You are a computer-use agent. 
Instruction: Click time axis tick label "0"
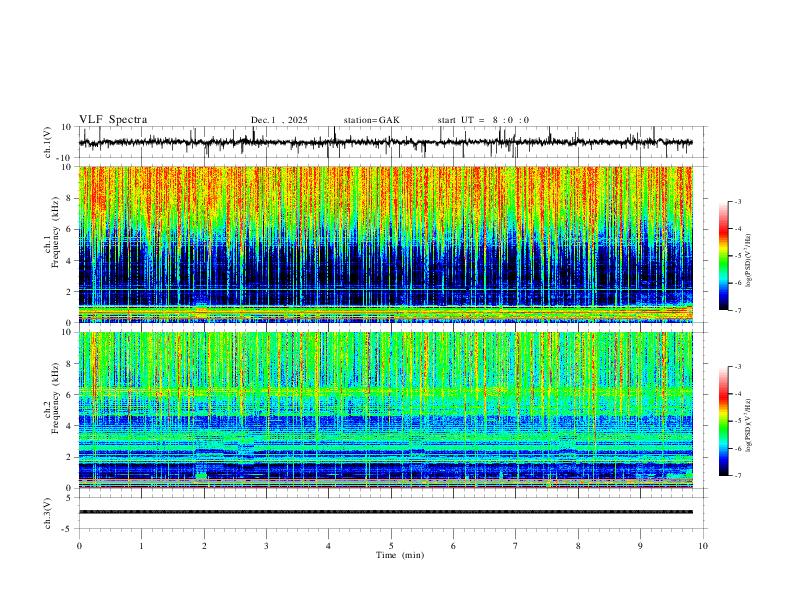point(79,546)
